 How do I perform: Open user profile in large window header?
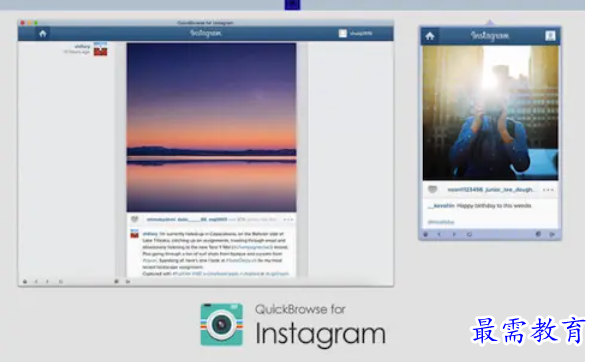coord(355,33)
